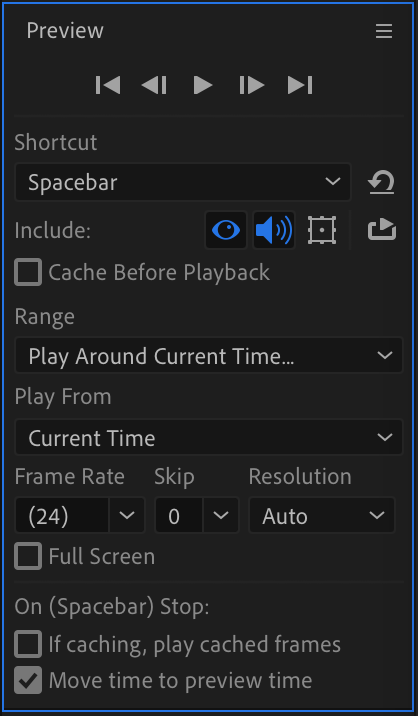This screenshot has width=418, height=716.
Task: Step forward one frame
Action: (x=252, y=85)
